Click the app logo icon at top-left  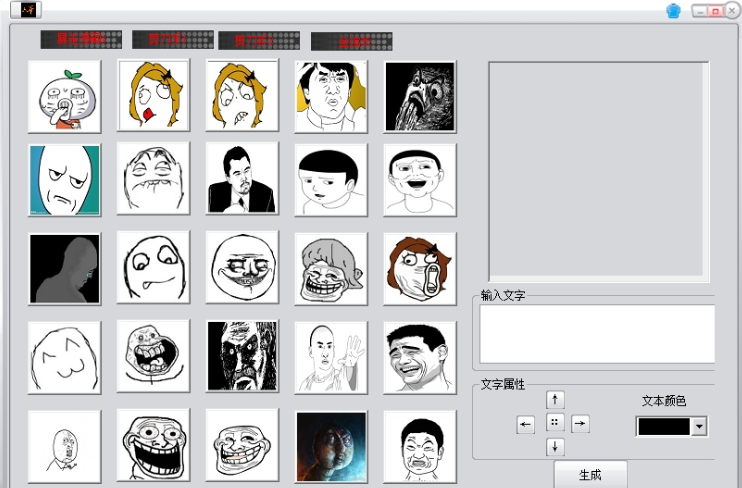(x=26, y=9)
